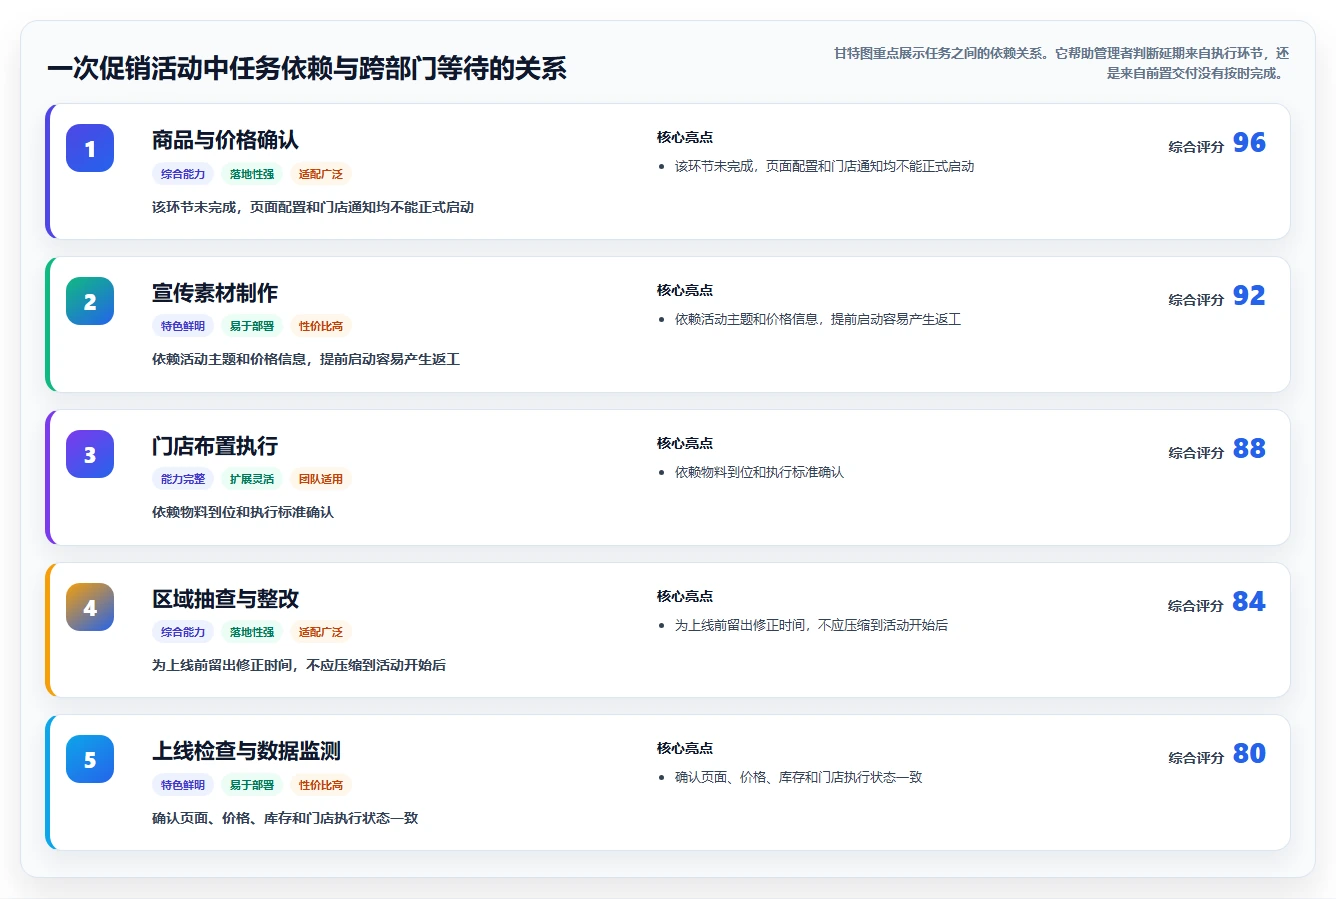Select 综合能力 tag under 商品与价格确认
The image size is (1336, 899).
click(x=183, y=174)
